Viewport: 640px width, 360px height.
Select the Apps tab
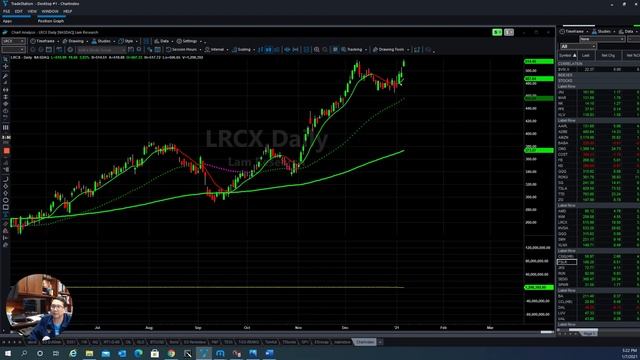(7, 21)
